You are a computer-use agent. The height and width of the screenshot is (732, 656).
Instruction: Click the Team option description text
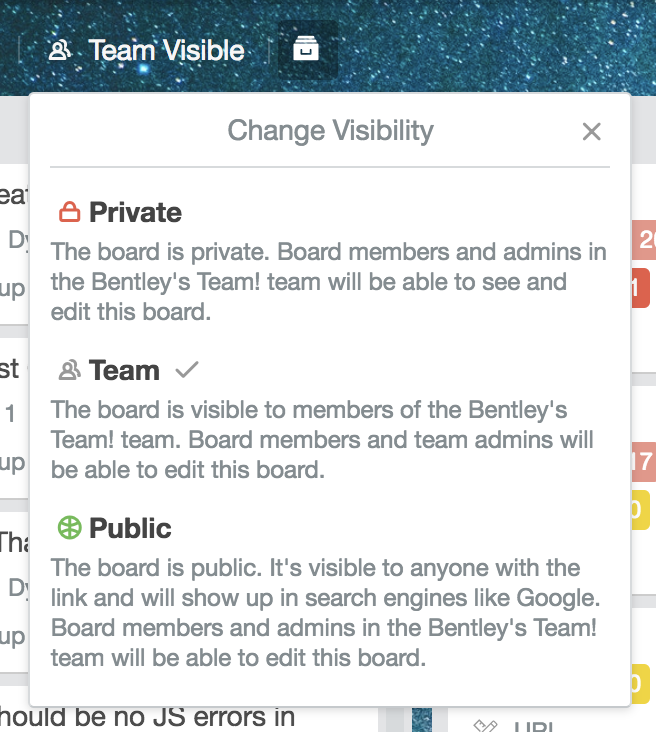322,440
